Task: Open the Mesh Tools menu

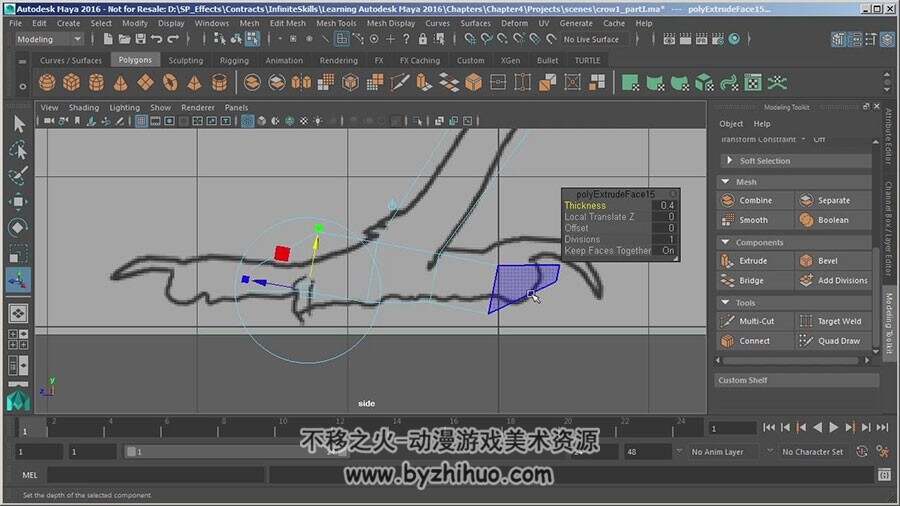Action: click(336, 24)
